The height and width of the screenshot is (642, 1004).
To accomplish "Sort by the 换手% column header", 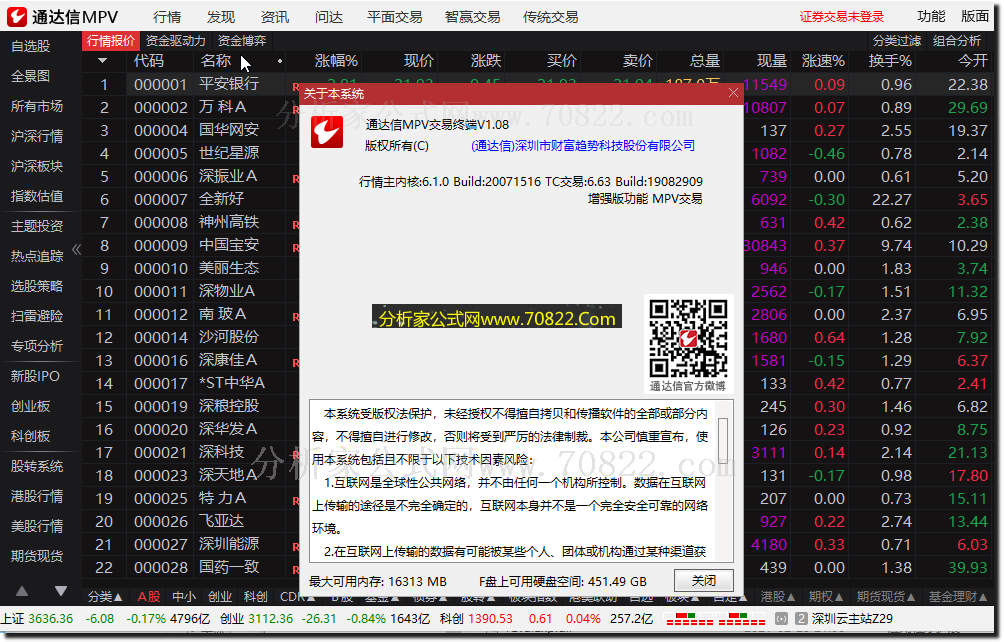I will [x=890, y=61].
